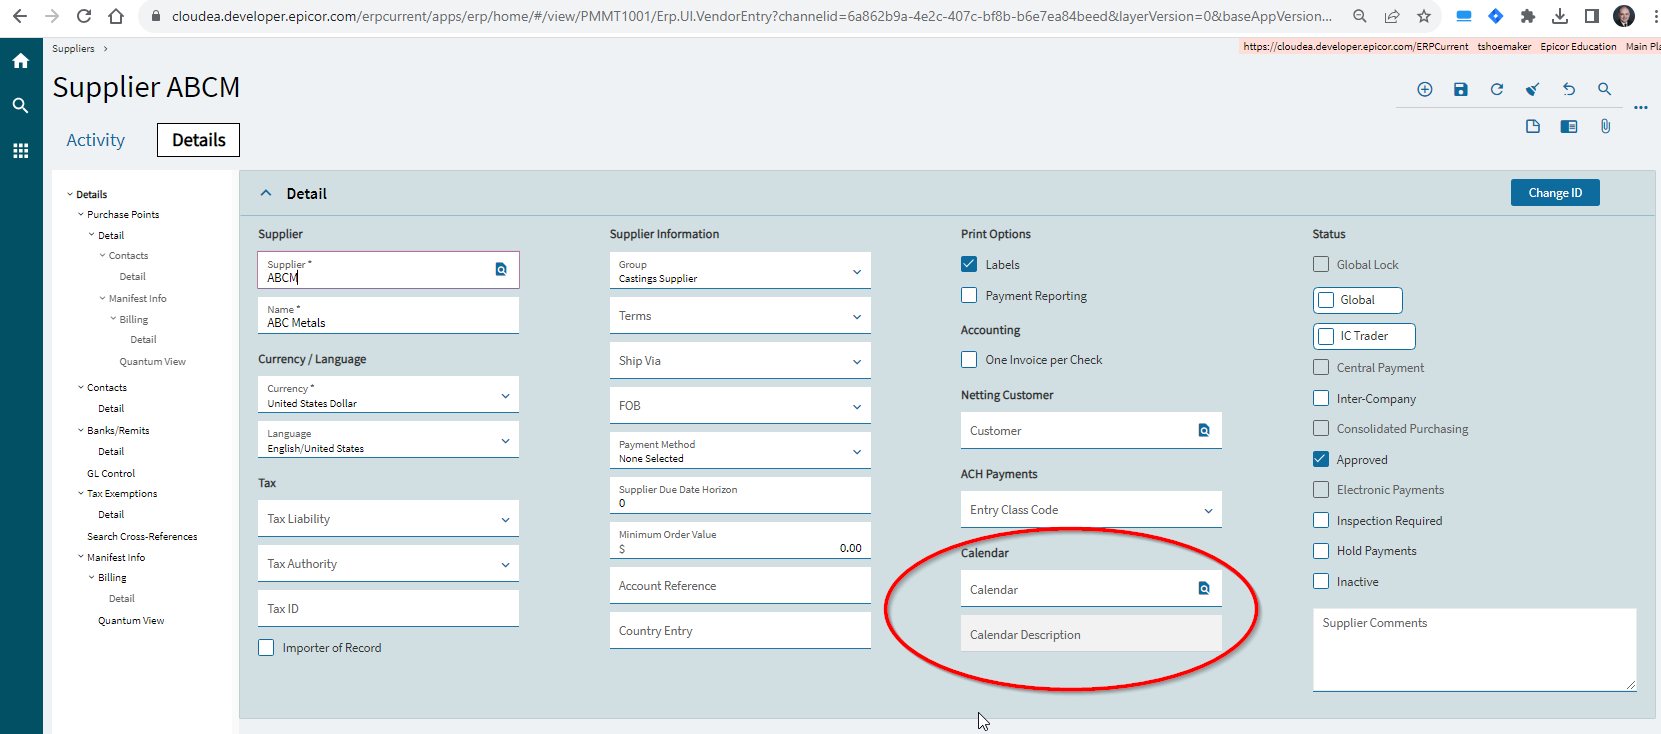The image size is (1661, 734).
Task: Open Banks/Remits in the navigation tree
Action: (118, 430)
